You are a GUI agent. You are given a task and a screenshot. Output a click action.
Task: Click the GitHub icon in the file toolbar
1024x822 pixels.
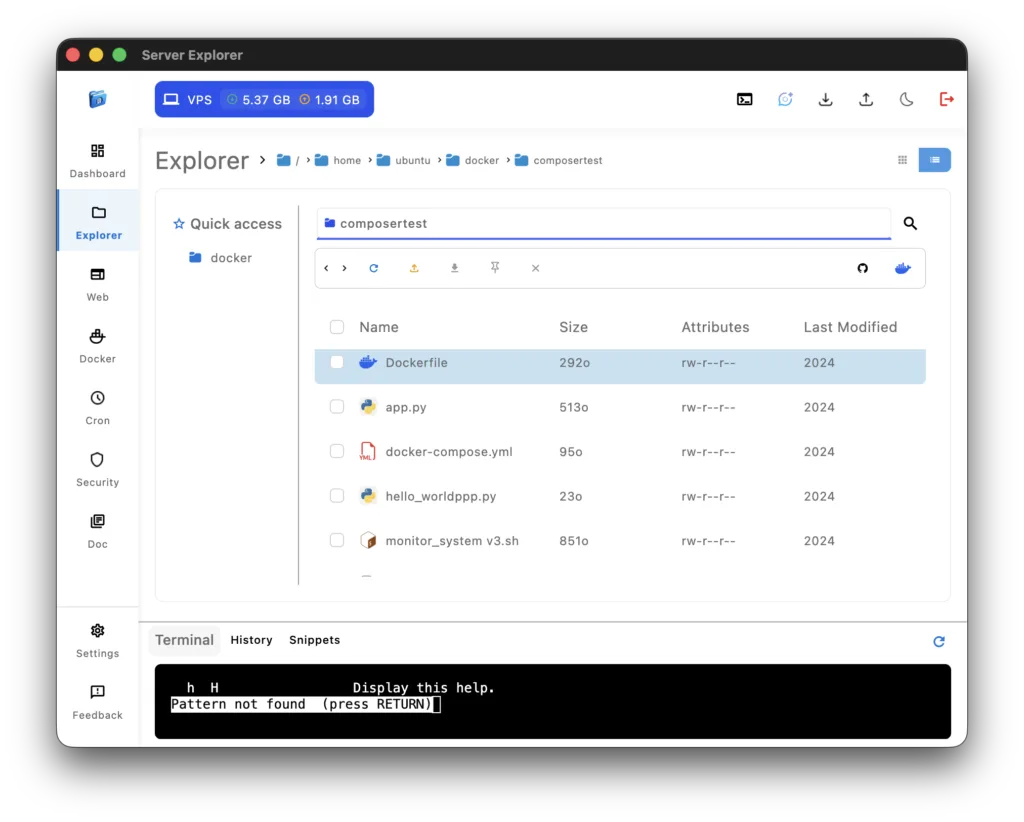pos(862,268)
